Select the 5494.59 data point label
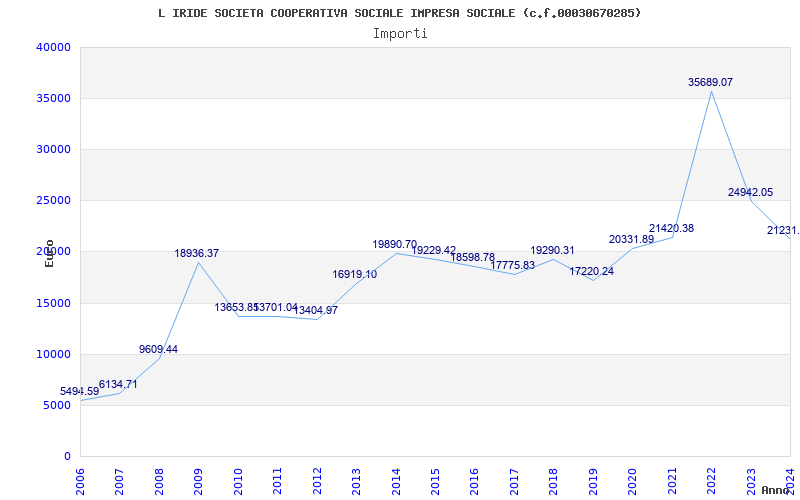The height and width of the screenshot is (500, 800). pos(79,392)
